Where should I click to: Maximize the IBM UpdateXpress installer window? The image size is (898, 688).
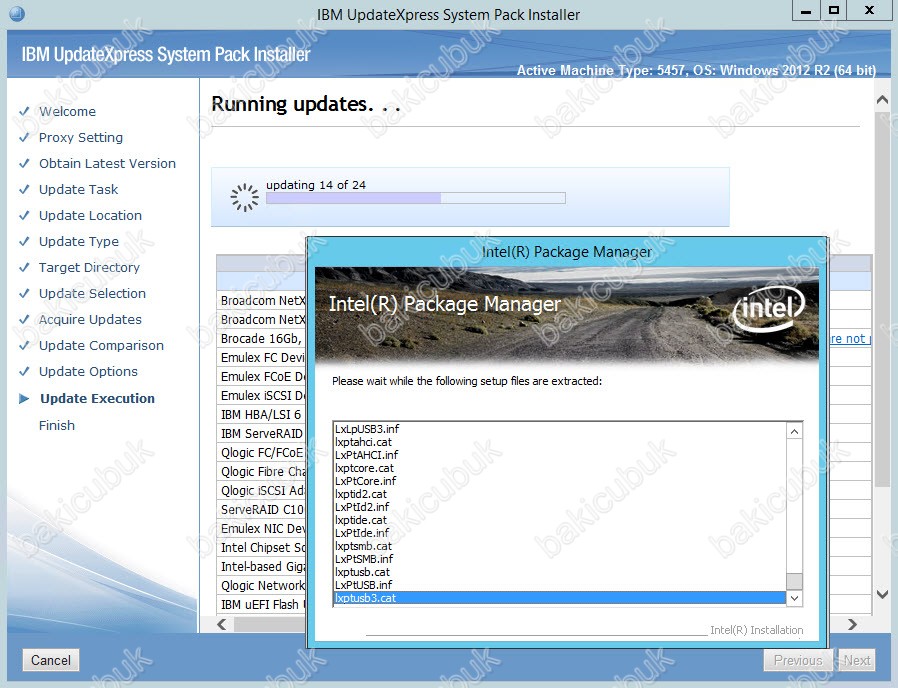click(834, 10)
